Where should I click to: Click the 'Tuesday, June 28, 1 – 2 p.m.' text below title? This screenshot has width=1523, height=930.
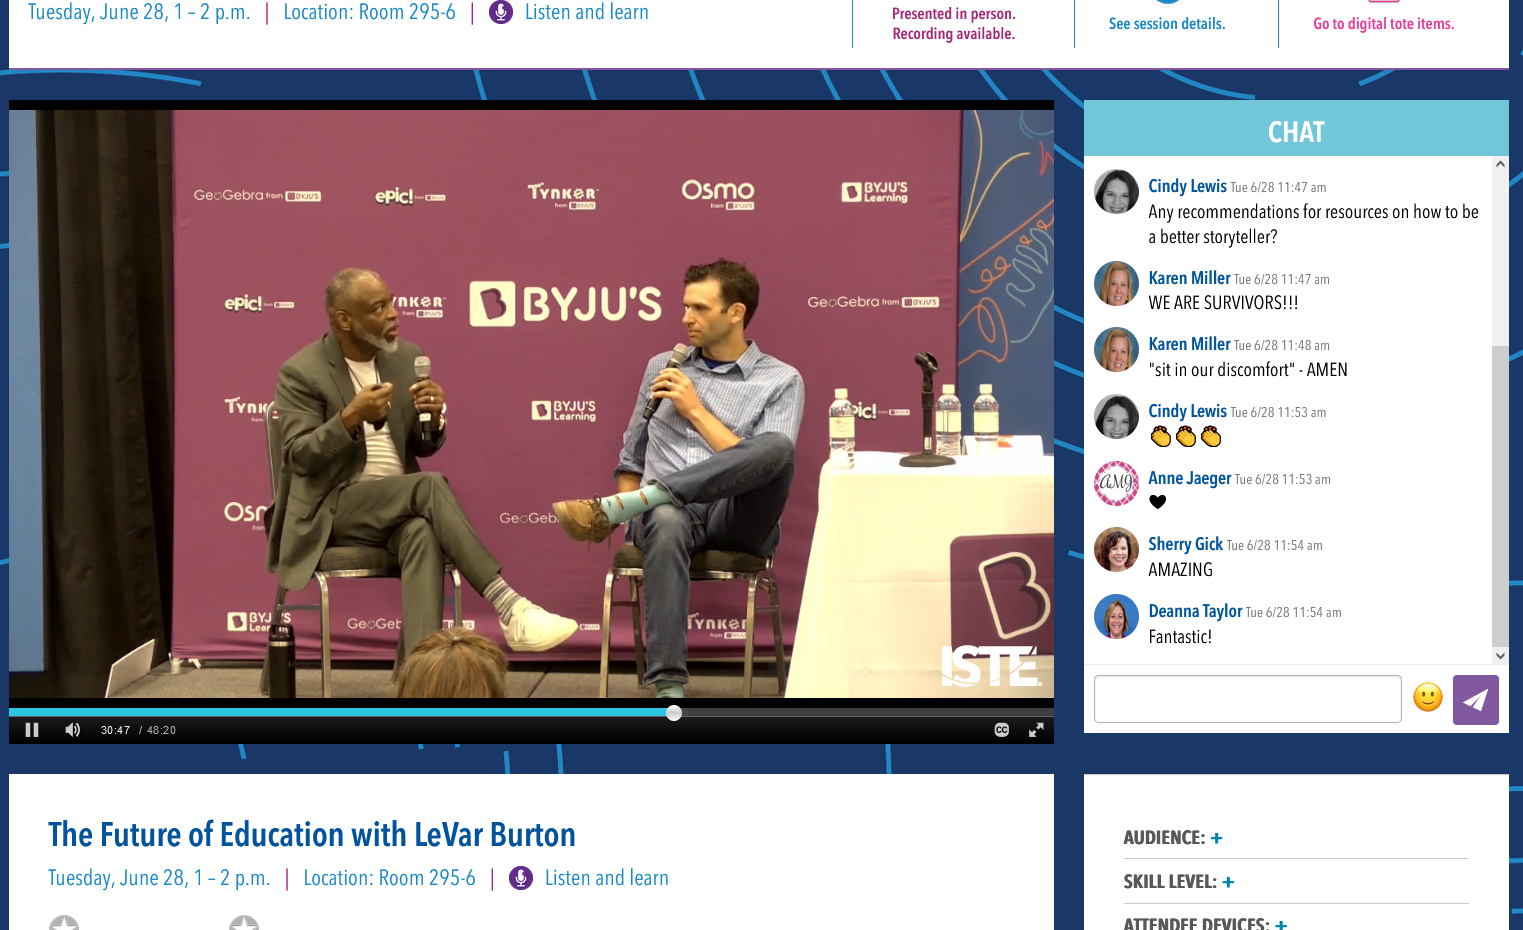(159, 878)
